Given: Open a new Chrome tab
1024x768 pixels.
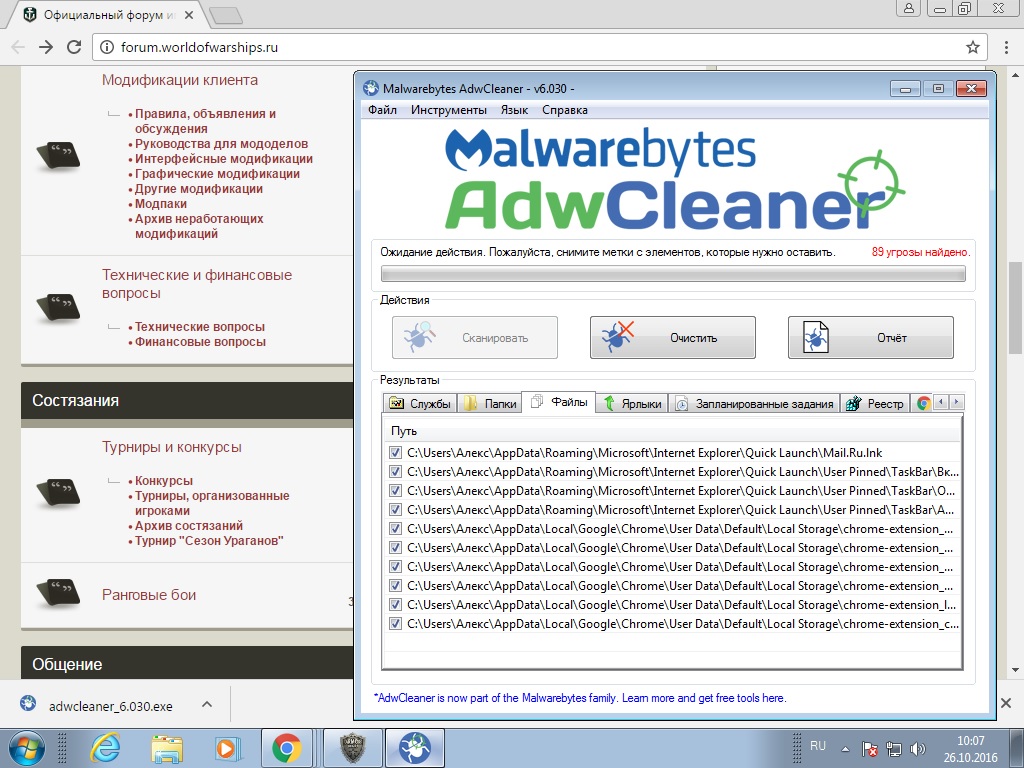Looking at the screenshot, I should click(227, 16).
